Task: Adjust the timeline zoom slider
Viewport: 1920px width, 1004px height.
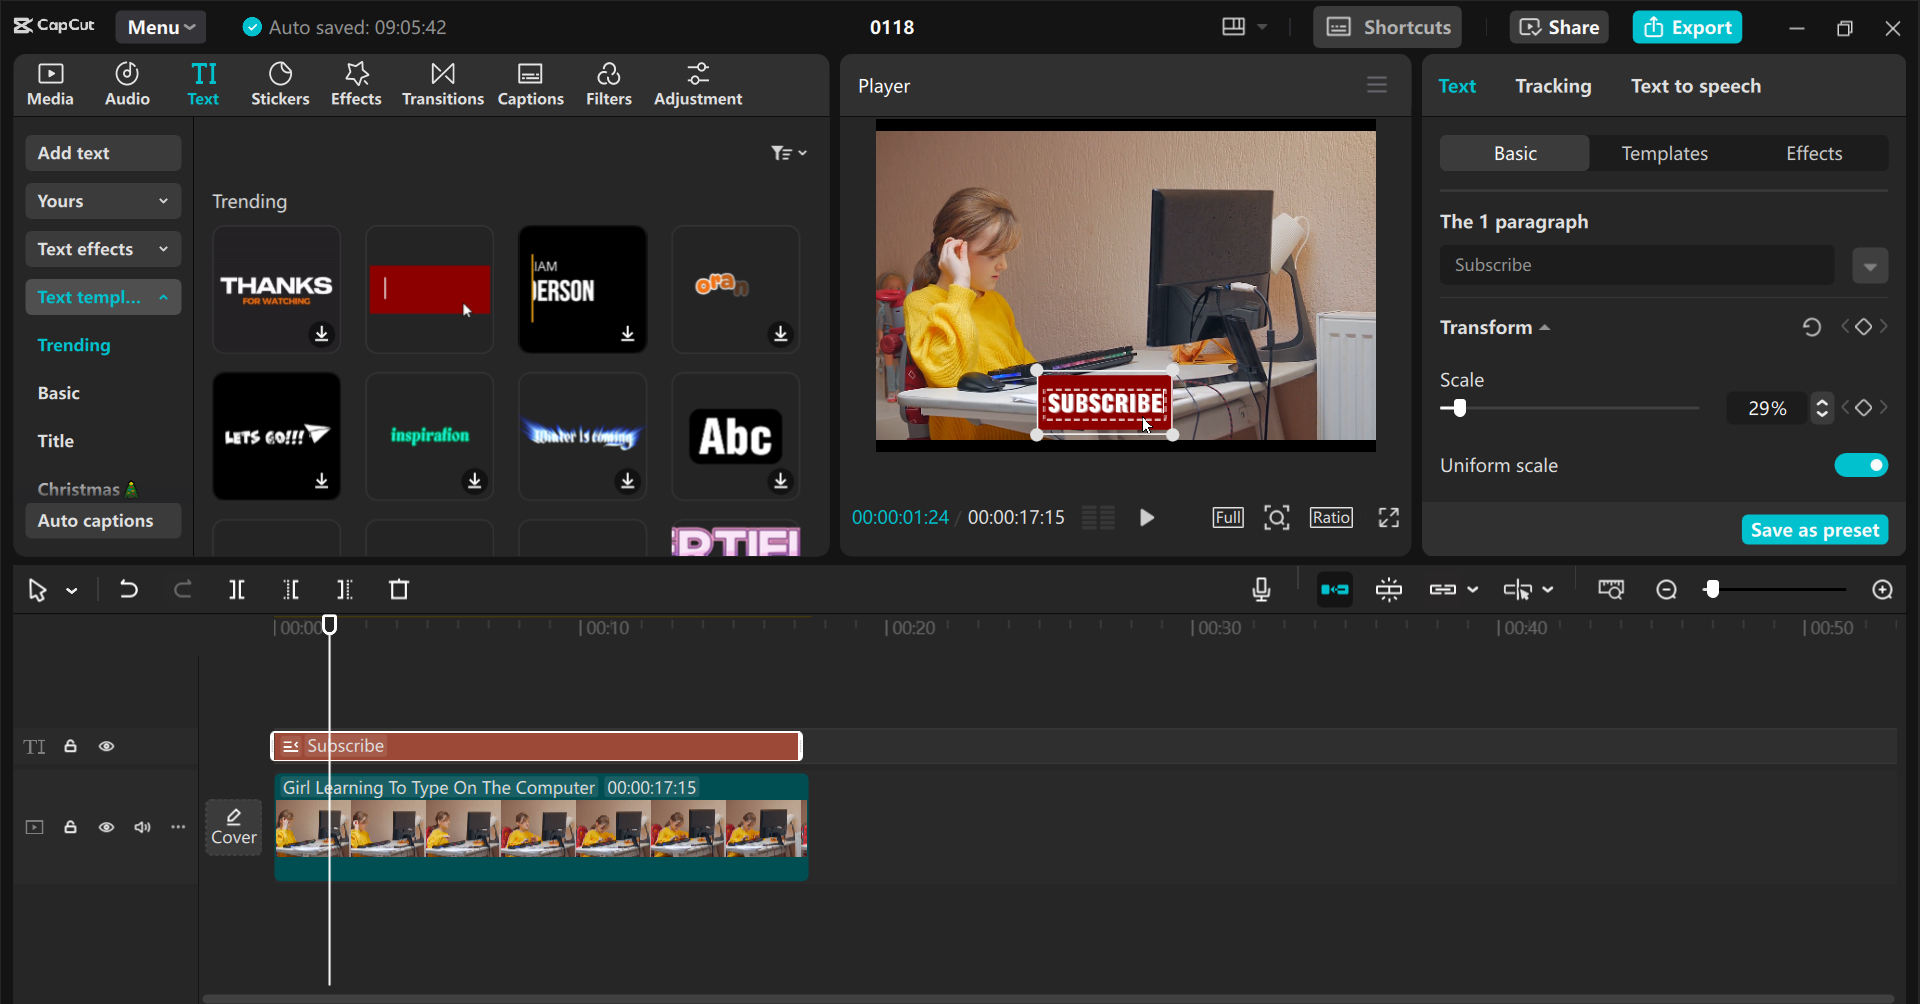Action: click(x=1713, y=590)
